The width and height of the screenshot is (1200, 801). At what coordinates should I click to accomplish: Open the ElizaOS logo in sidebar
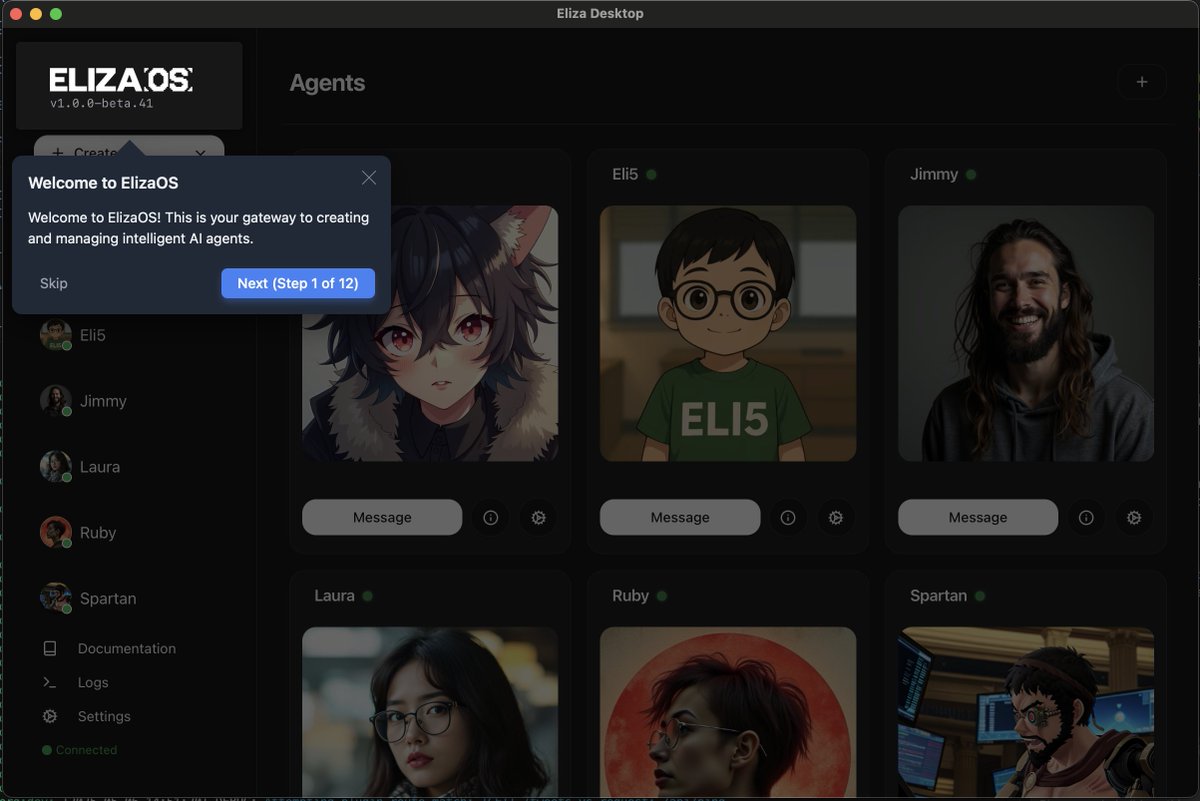pyautogui.click(x=121, y=79)
